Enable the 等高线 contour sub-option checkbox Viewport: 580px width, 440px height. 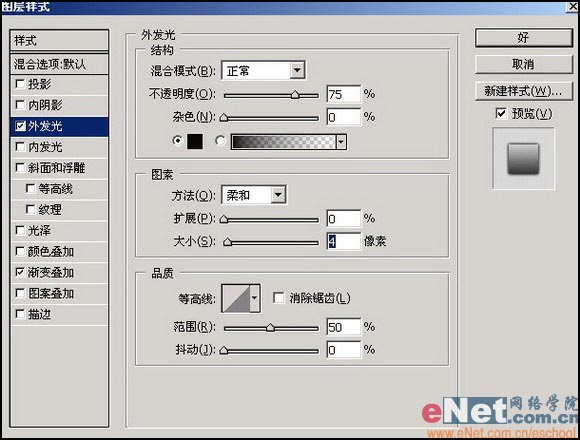pyautogui.click(x=30, y=189)
